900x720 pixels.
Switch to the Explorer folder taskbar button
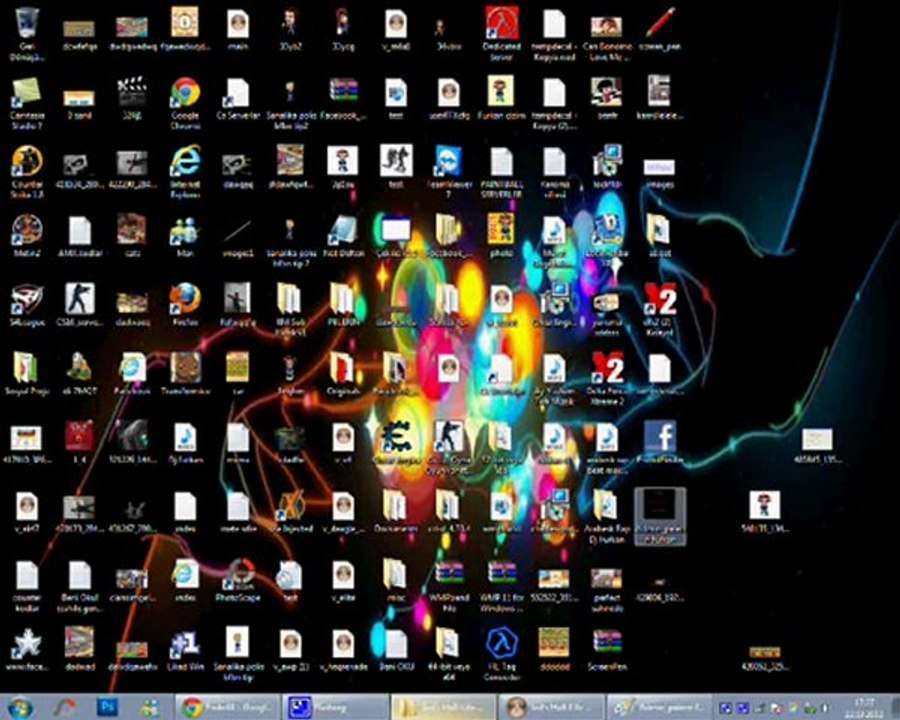pos(443,707)
